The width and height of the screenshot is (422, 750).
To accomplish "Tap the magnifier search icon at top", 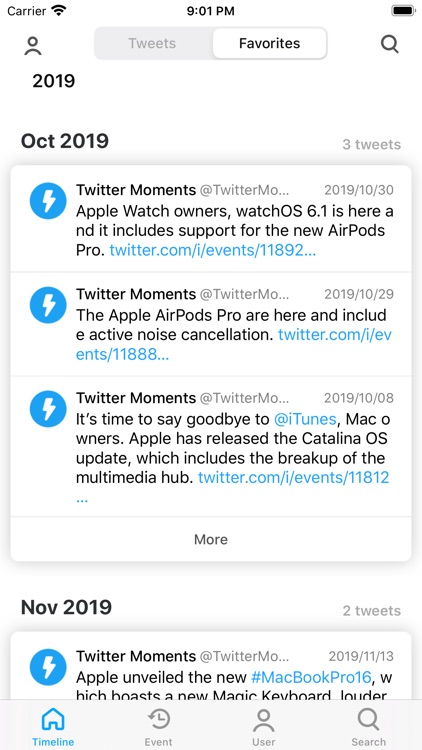I will pyautogui.click(x=389, y=44).
